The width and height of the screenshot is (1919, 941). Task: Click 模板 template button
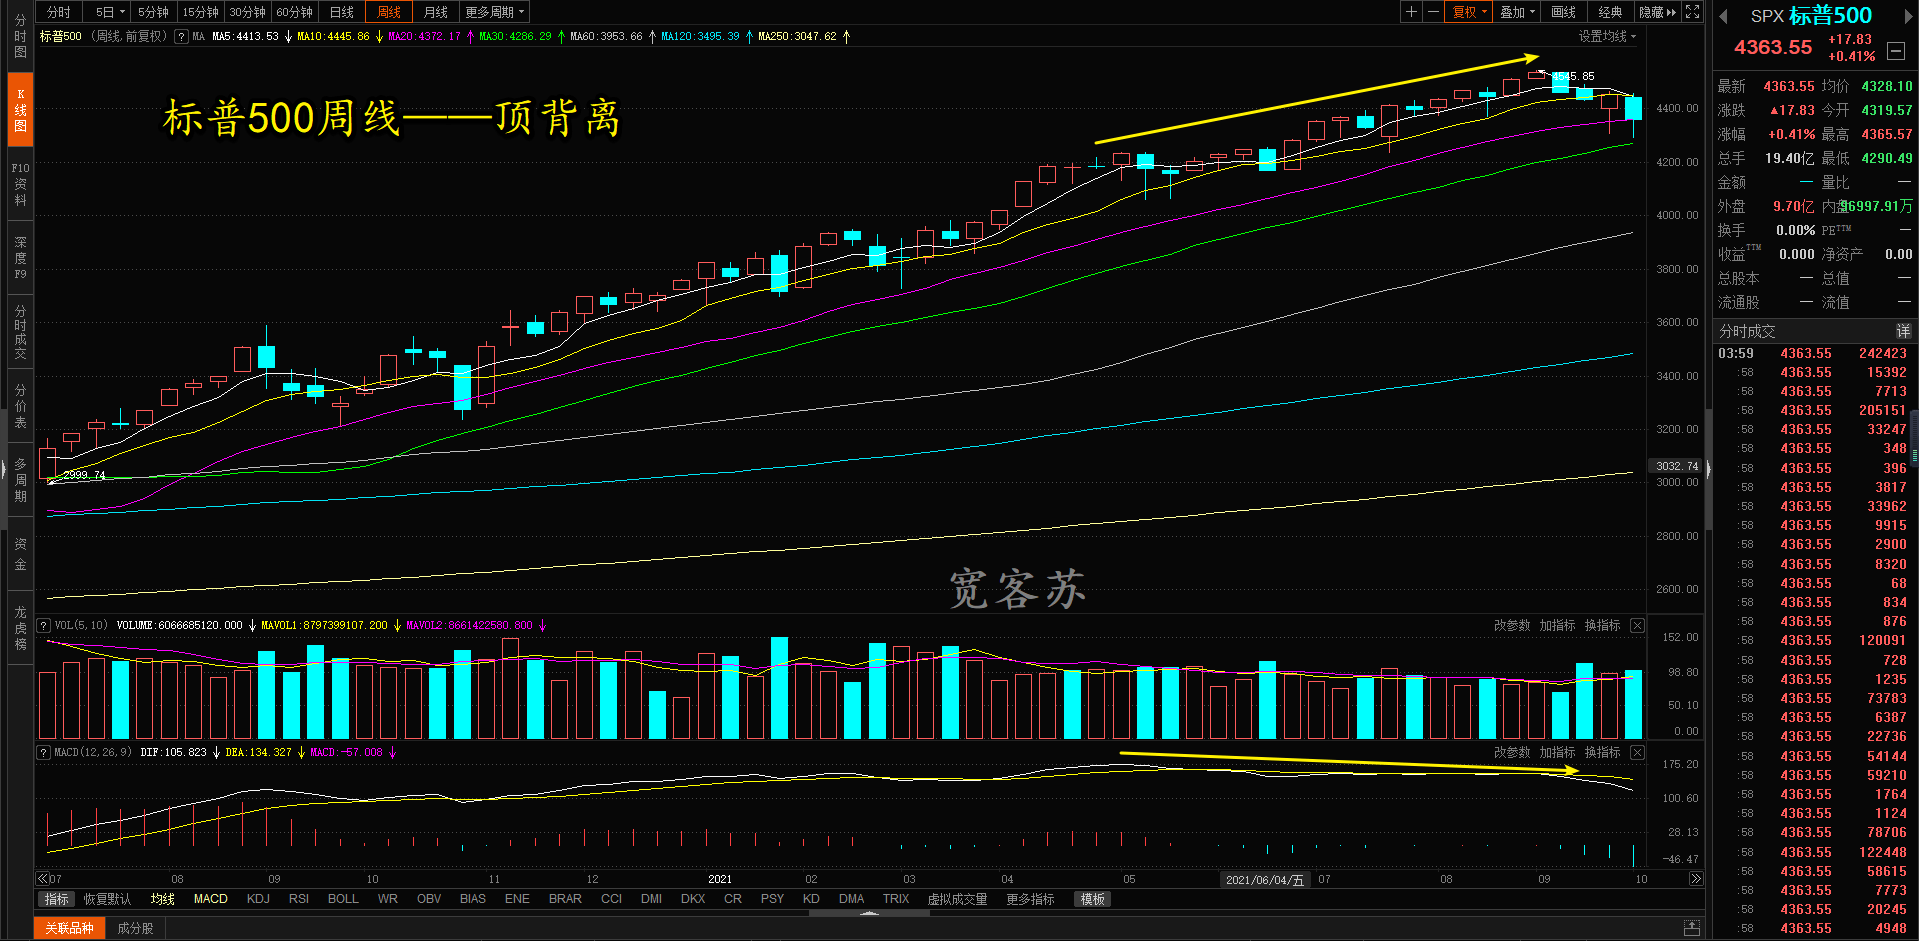(x=1093, y=899)
